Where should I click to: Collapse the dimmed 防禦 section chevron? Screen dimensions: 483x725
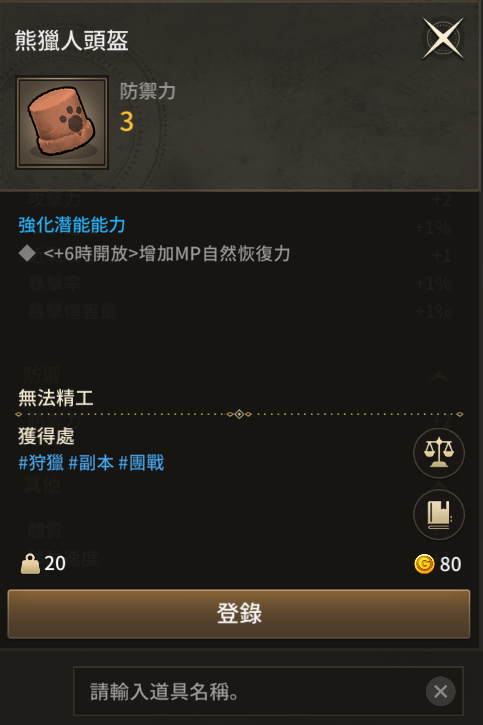click(x=440, y=375)
